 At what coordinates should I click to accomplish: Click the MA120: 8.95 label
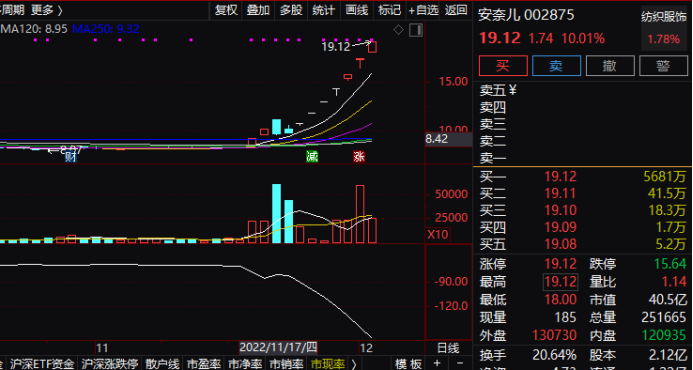pyautogui.click(x=34, y=29)
